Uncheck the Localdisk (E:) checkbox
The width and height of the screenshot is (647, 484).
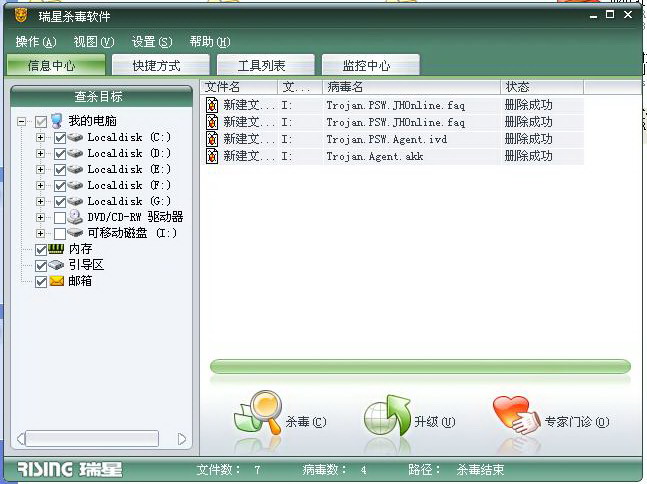(60, 170)
